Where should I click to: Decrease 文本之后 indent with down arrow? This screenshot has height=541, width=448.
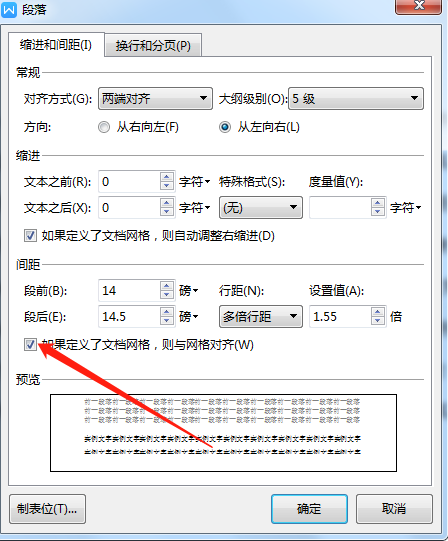coord(167,211)
